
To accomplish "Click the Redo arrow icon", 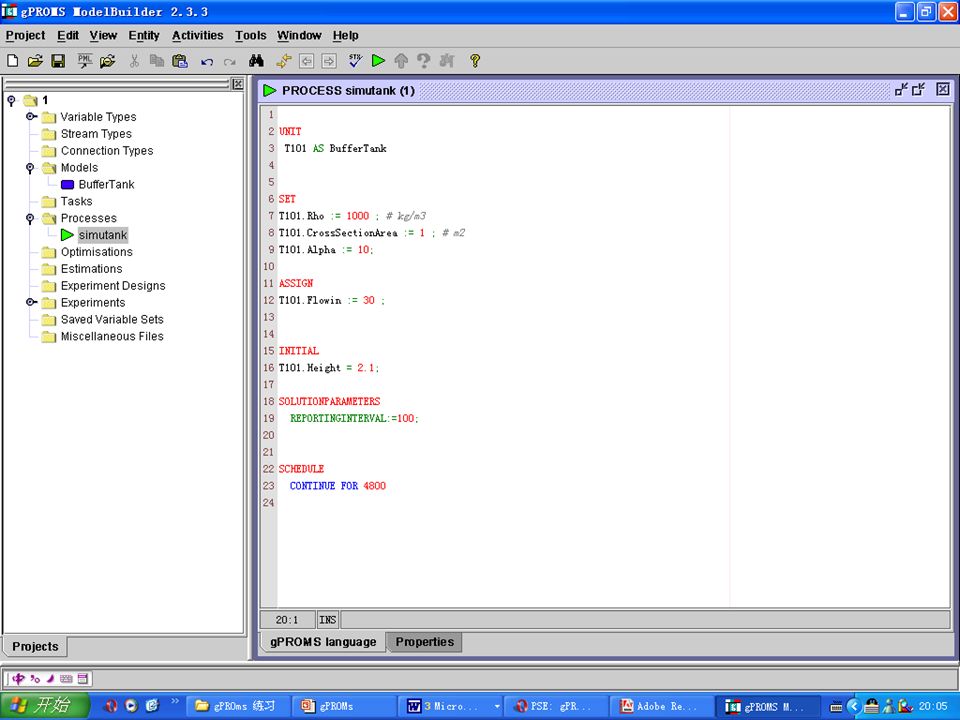I will (x=230, y=61).
